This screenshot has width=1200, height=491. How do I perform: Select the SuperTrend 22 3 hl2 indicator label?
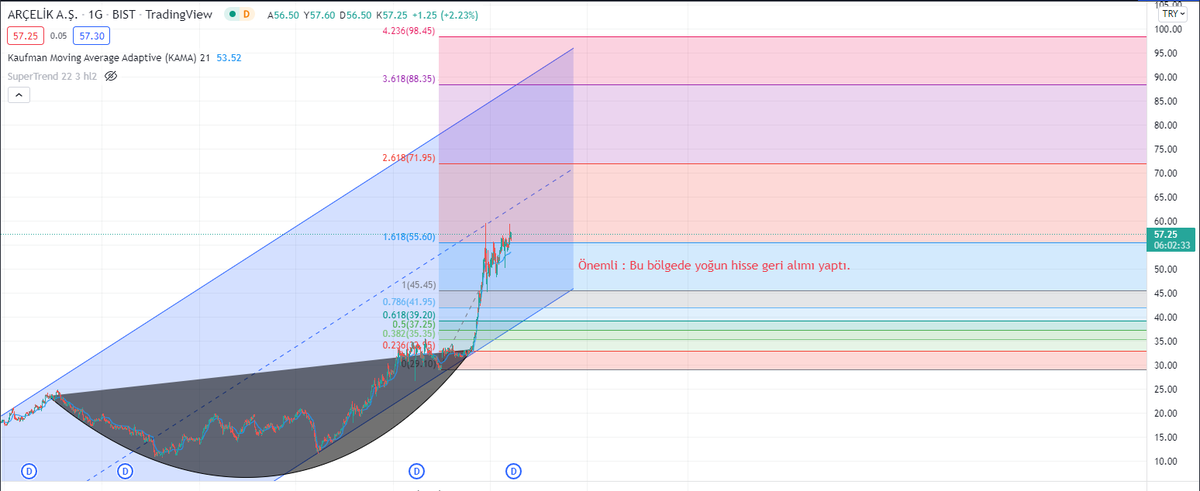(52, 76)
